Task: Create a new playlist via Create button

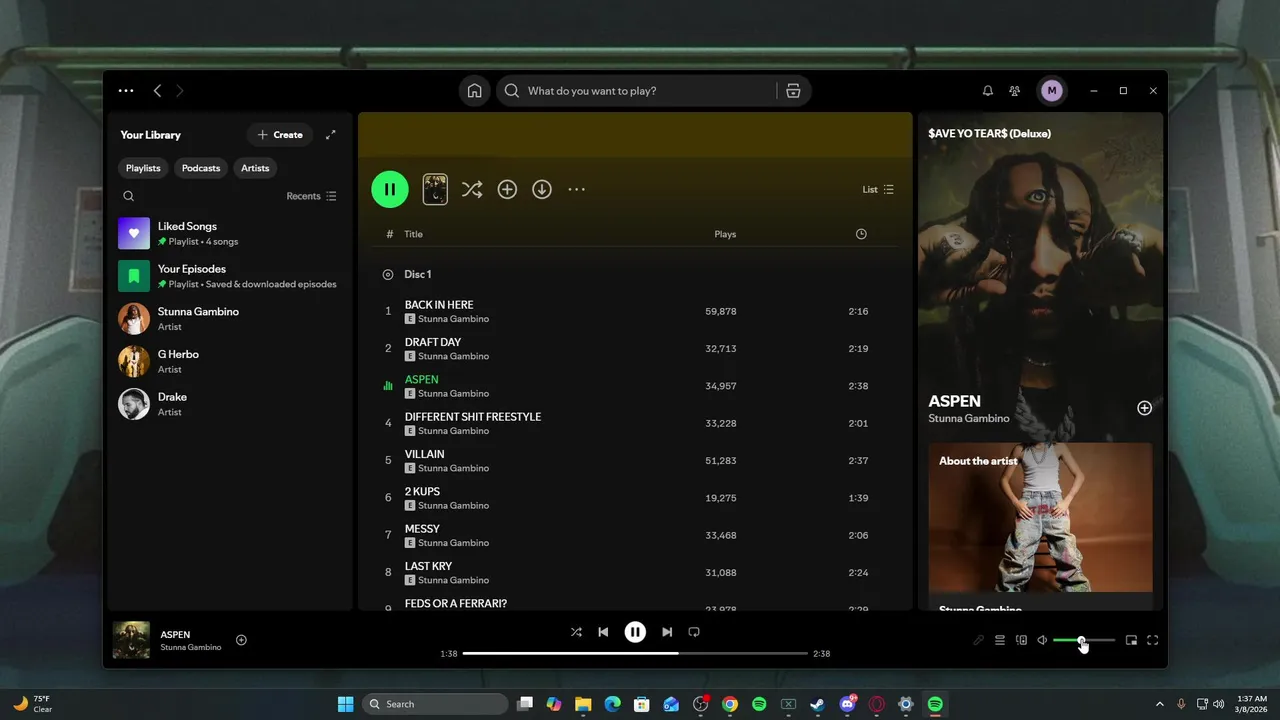Action: click(x=280, y=135)
